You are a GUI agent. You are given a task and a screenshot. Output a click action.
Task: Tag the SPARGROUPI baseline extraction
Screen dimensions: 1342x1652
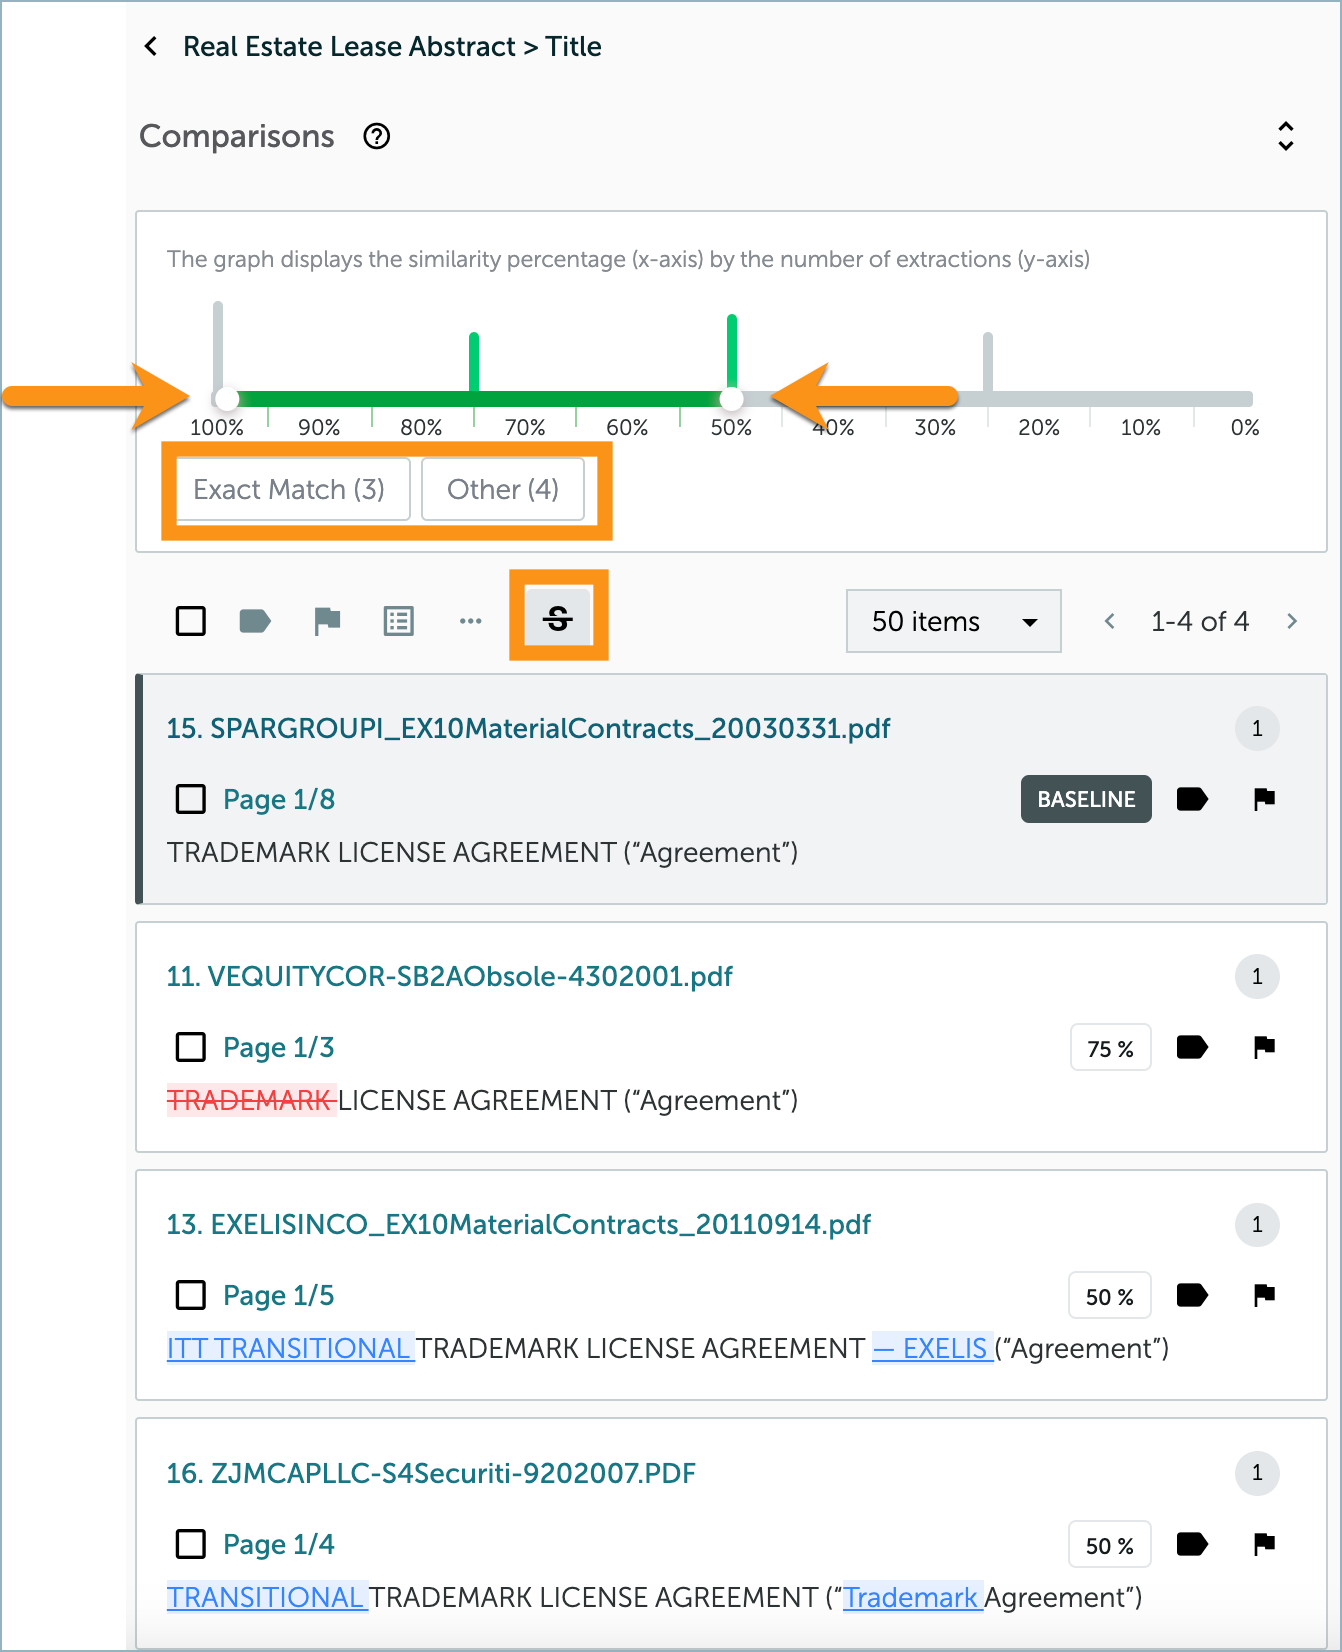(x=1192, y=799)
